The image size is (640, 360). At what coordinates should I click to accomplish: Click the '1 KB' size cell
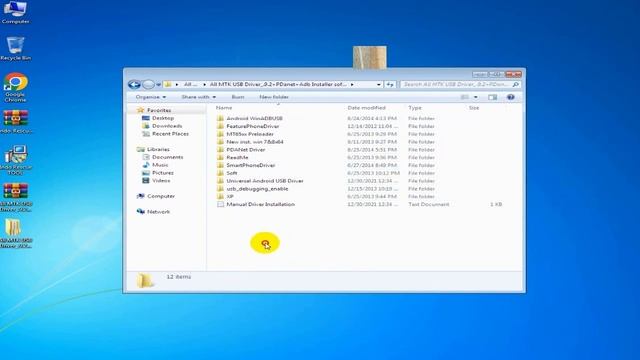[x=496, y=204]
